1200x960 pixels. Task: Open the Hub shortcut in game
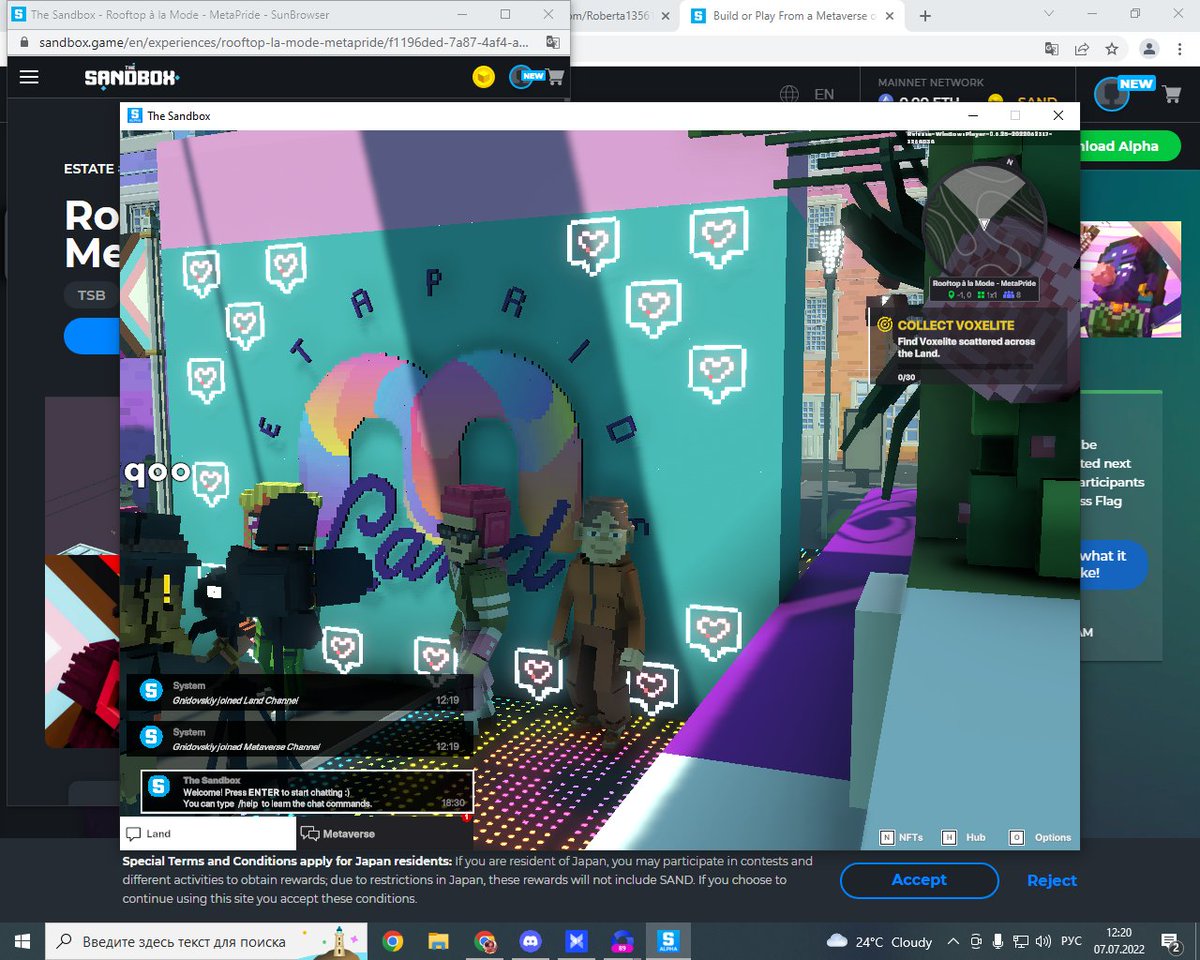[964, 837]
